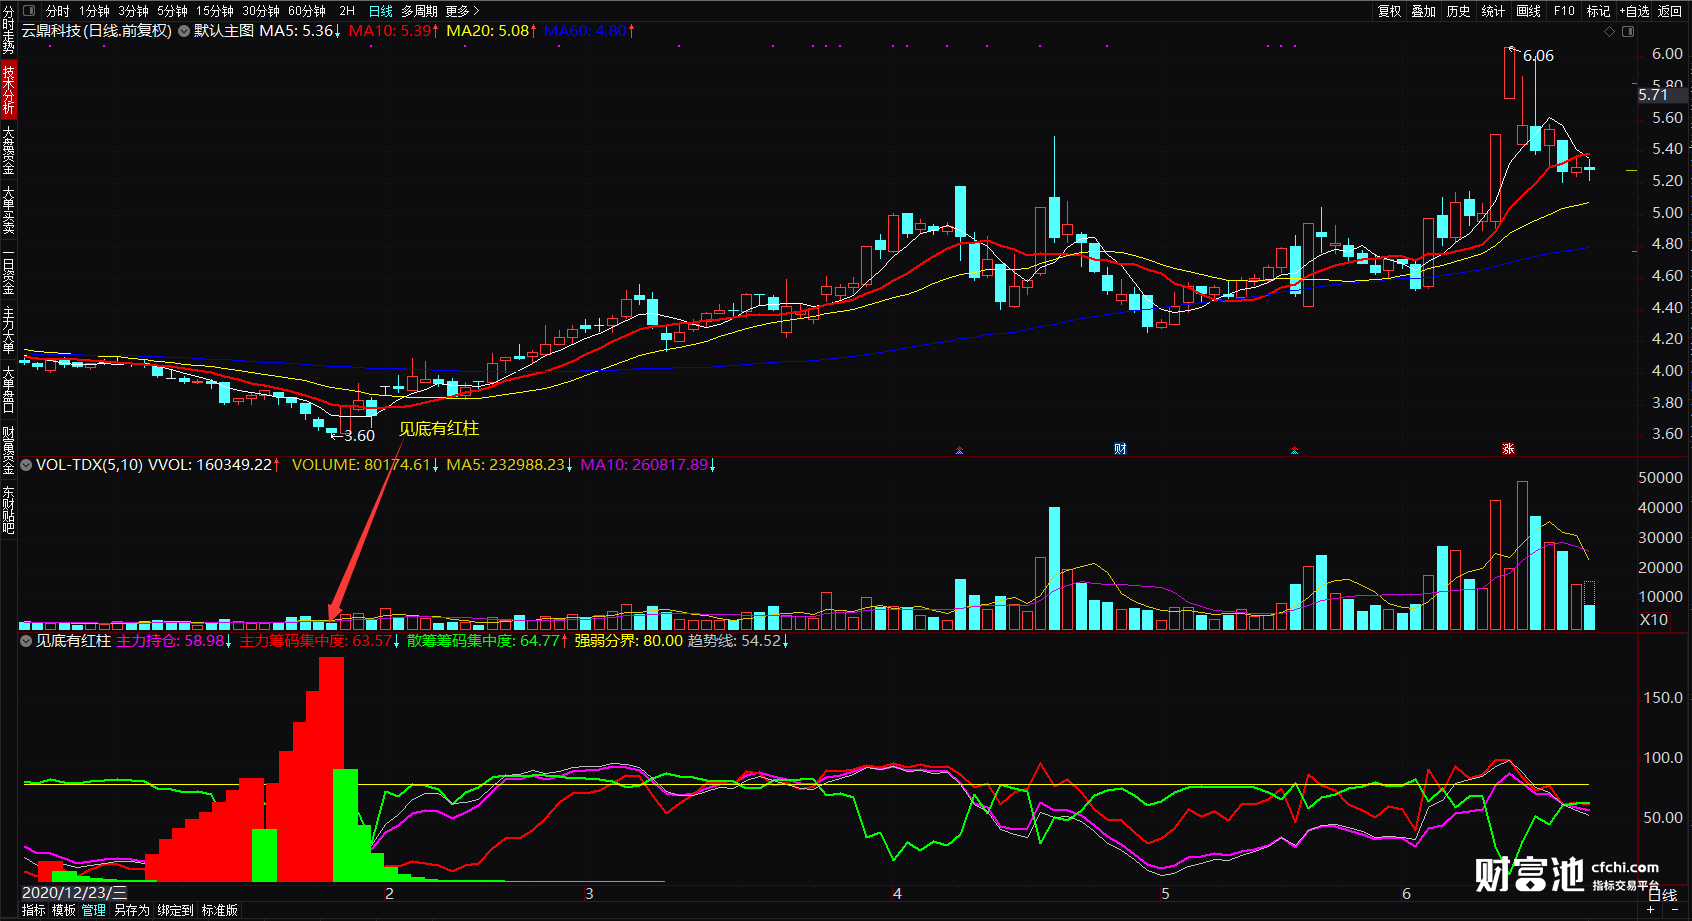
Task: Switch to 分时 intraday view
Action: click(58, 11)
